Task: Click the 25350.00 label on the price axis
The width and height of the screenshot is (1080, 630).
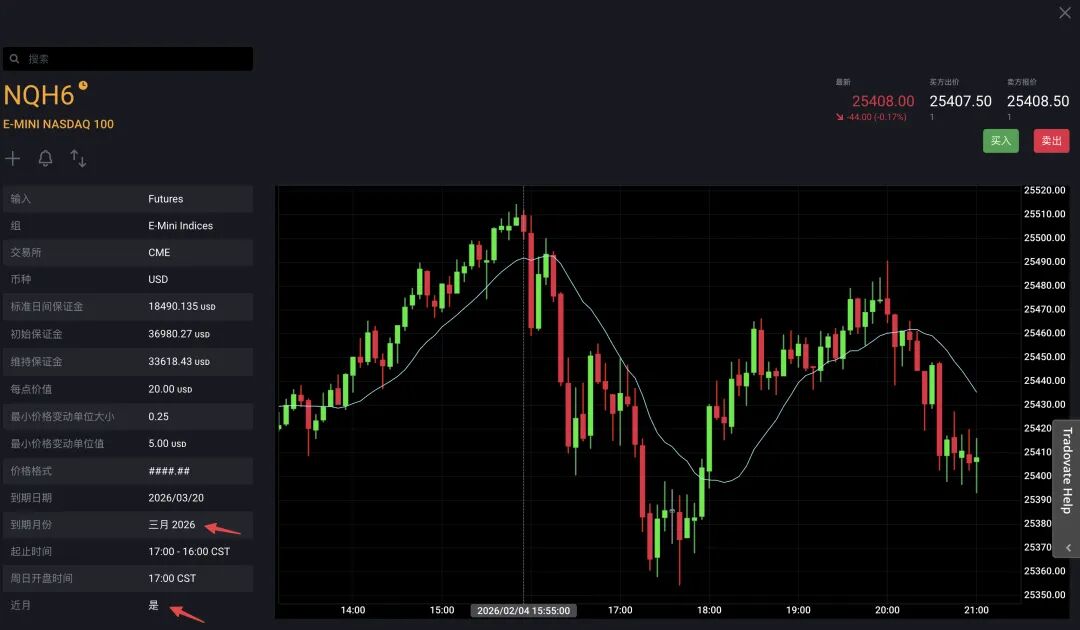Action: (1044, 594)
